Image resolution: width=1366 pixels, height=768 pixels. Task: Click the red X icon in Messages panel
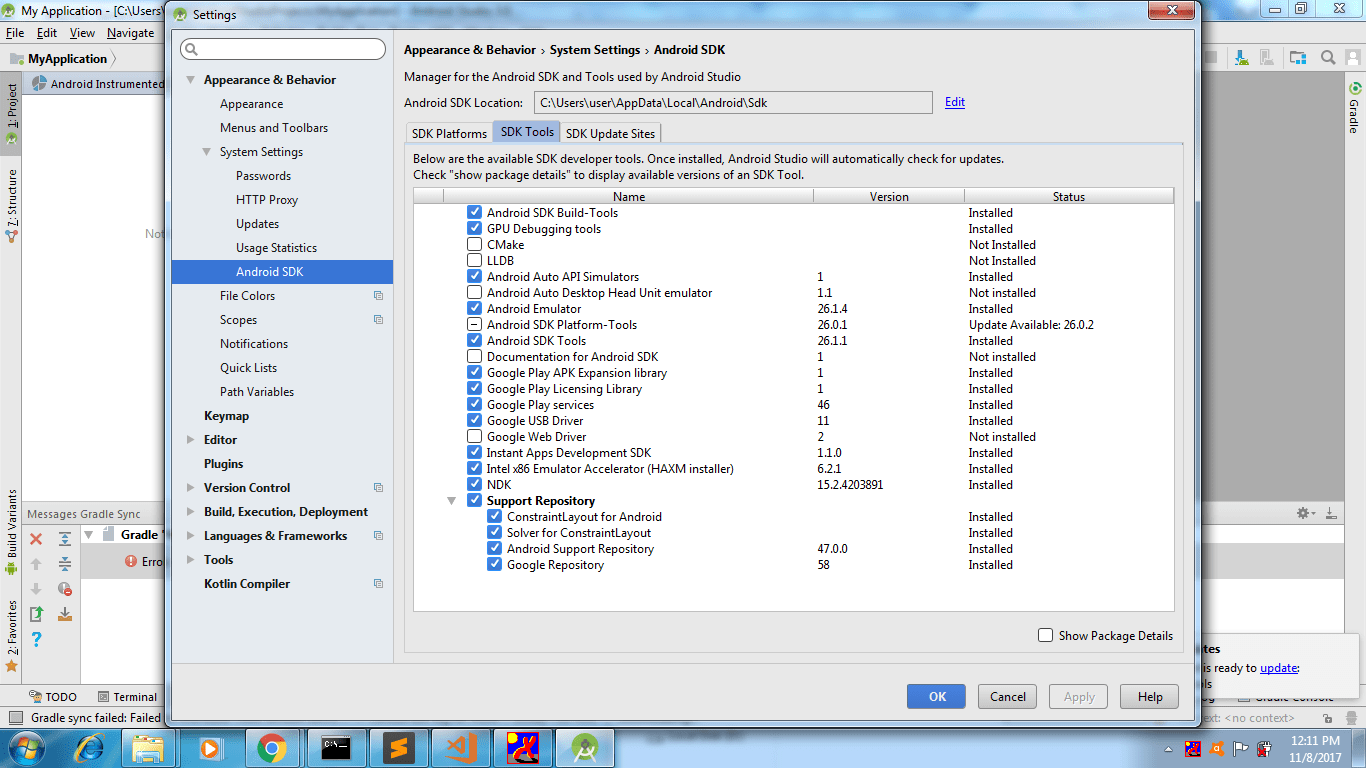tap(36, 539)
